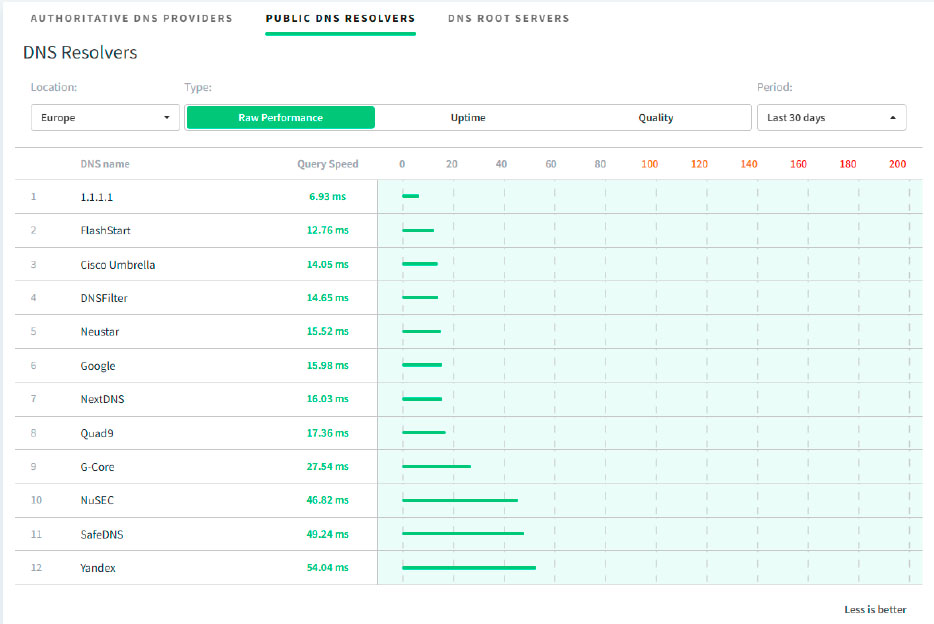The height and width of the screenshot is (624, 934).
Task: Select the FlashStart resolver name
Action: (x=105, y=230)
